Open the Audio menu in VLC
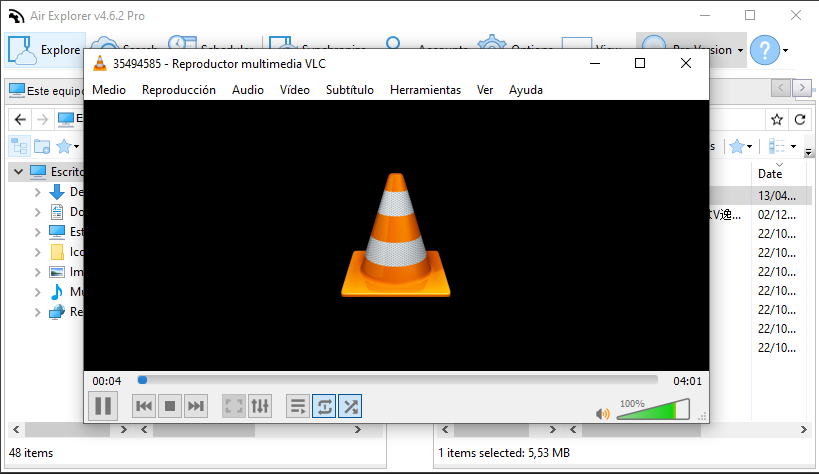Screen dimensions: 819x474 point(248,90)
